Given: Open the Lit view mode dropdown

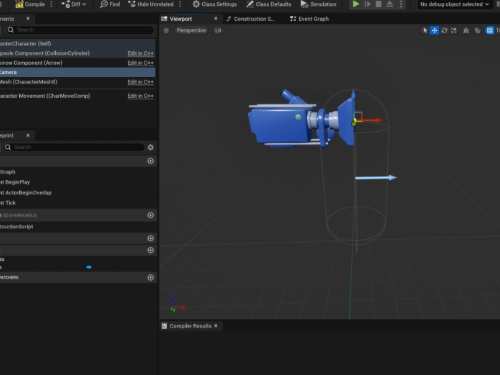Looking at the screenshot, I should click(x=218, y=30).
